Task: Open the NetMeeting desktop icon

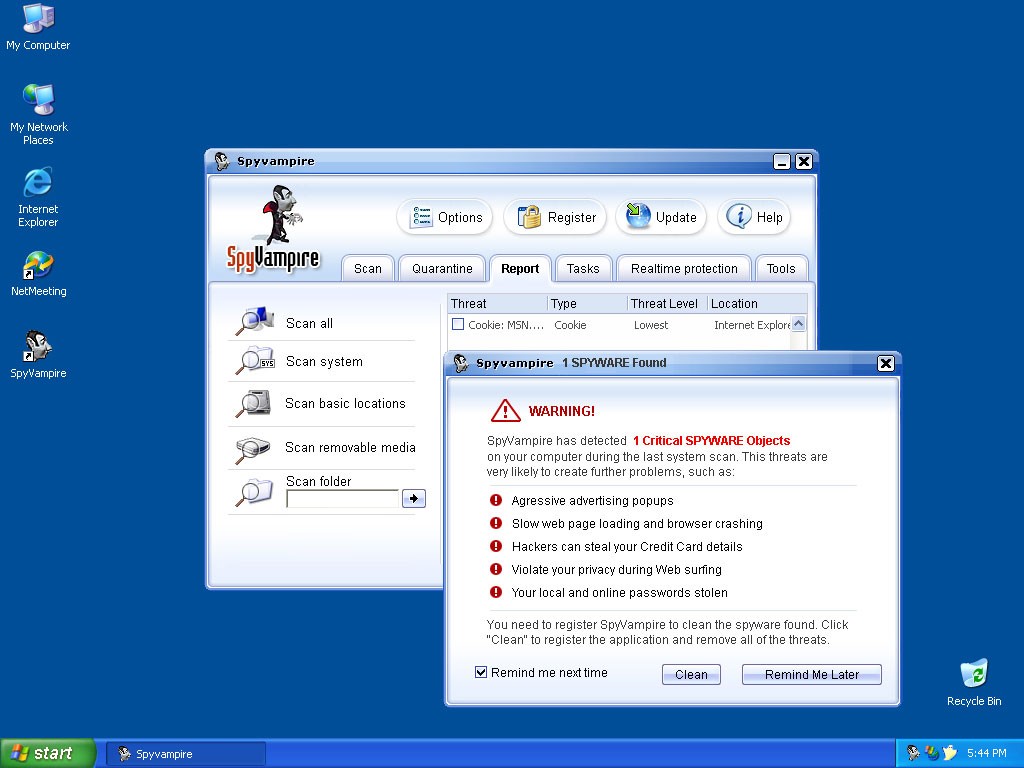Action: click(x=38, y=266)
